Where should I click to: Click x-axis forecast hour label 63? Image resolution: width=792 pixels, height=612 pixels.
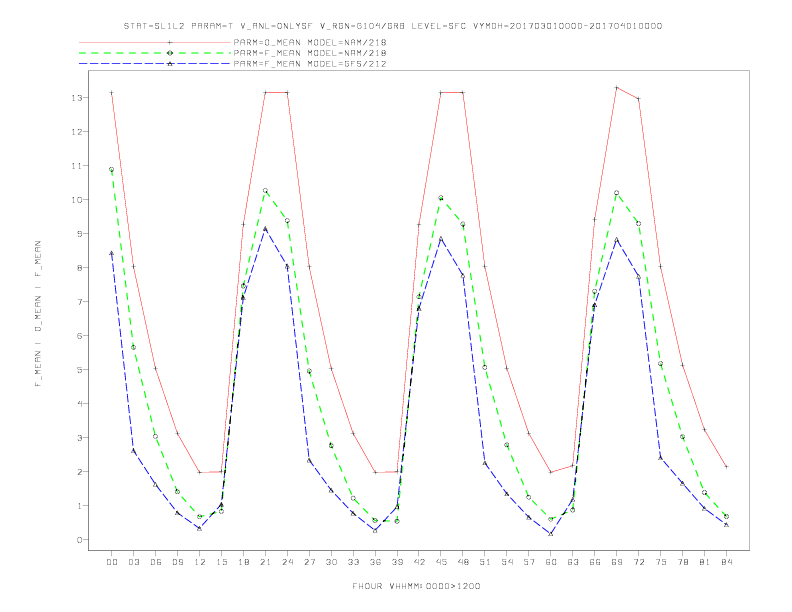[x=573, y=562]
